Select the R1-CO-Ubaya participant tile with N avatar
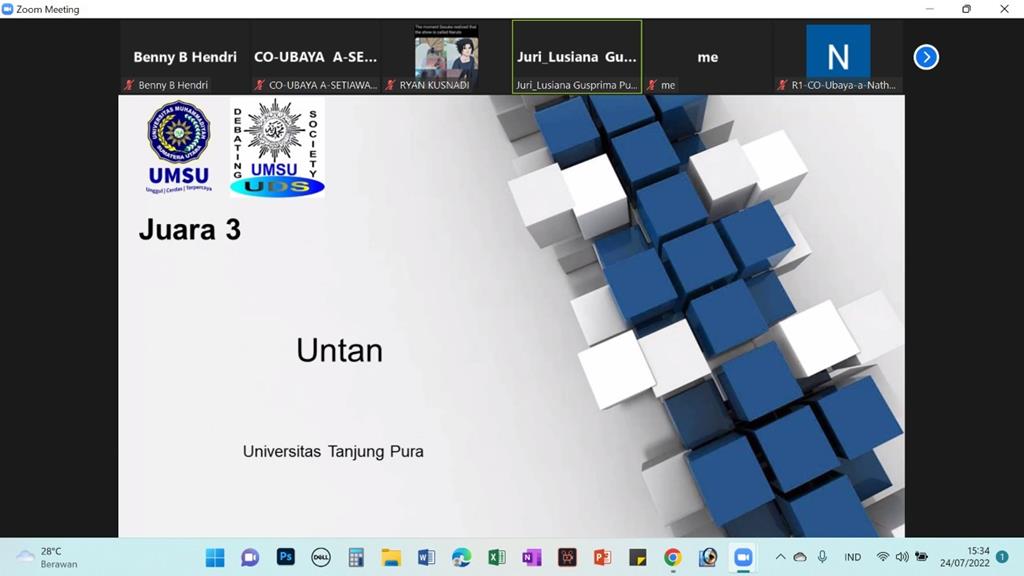The width and height of the screenshot is (1024, 576). (x=838, y=57)
